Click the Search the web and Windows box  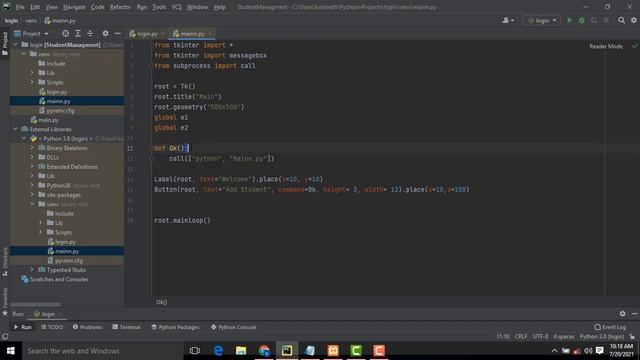click(102, 351)
